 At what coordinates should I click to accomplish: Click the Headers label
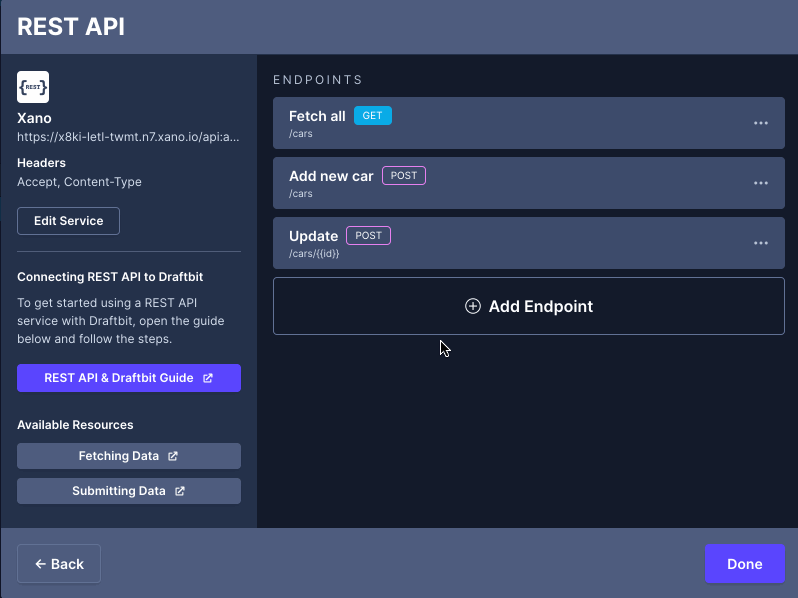point(41,163)
